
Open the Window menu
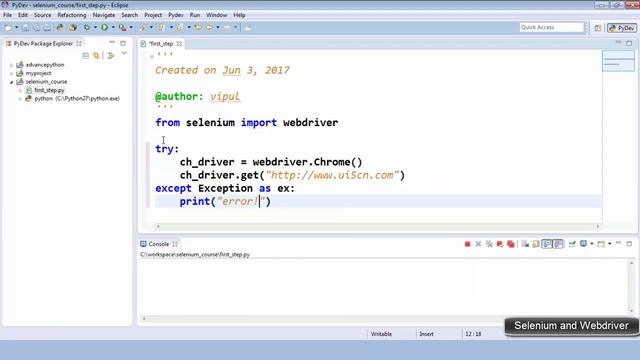[216, 15]
